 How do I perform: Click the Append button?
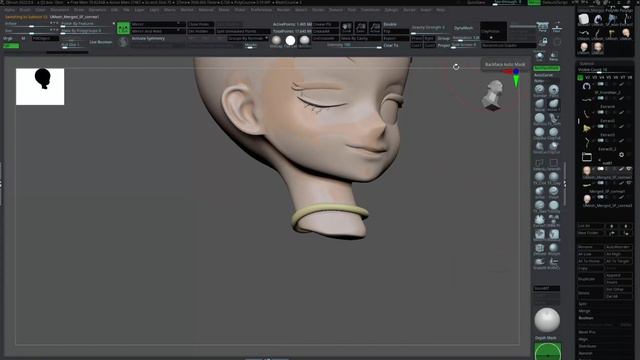tap(618, 276)
